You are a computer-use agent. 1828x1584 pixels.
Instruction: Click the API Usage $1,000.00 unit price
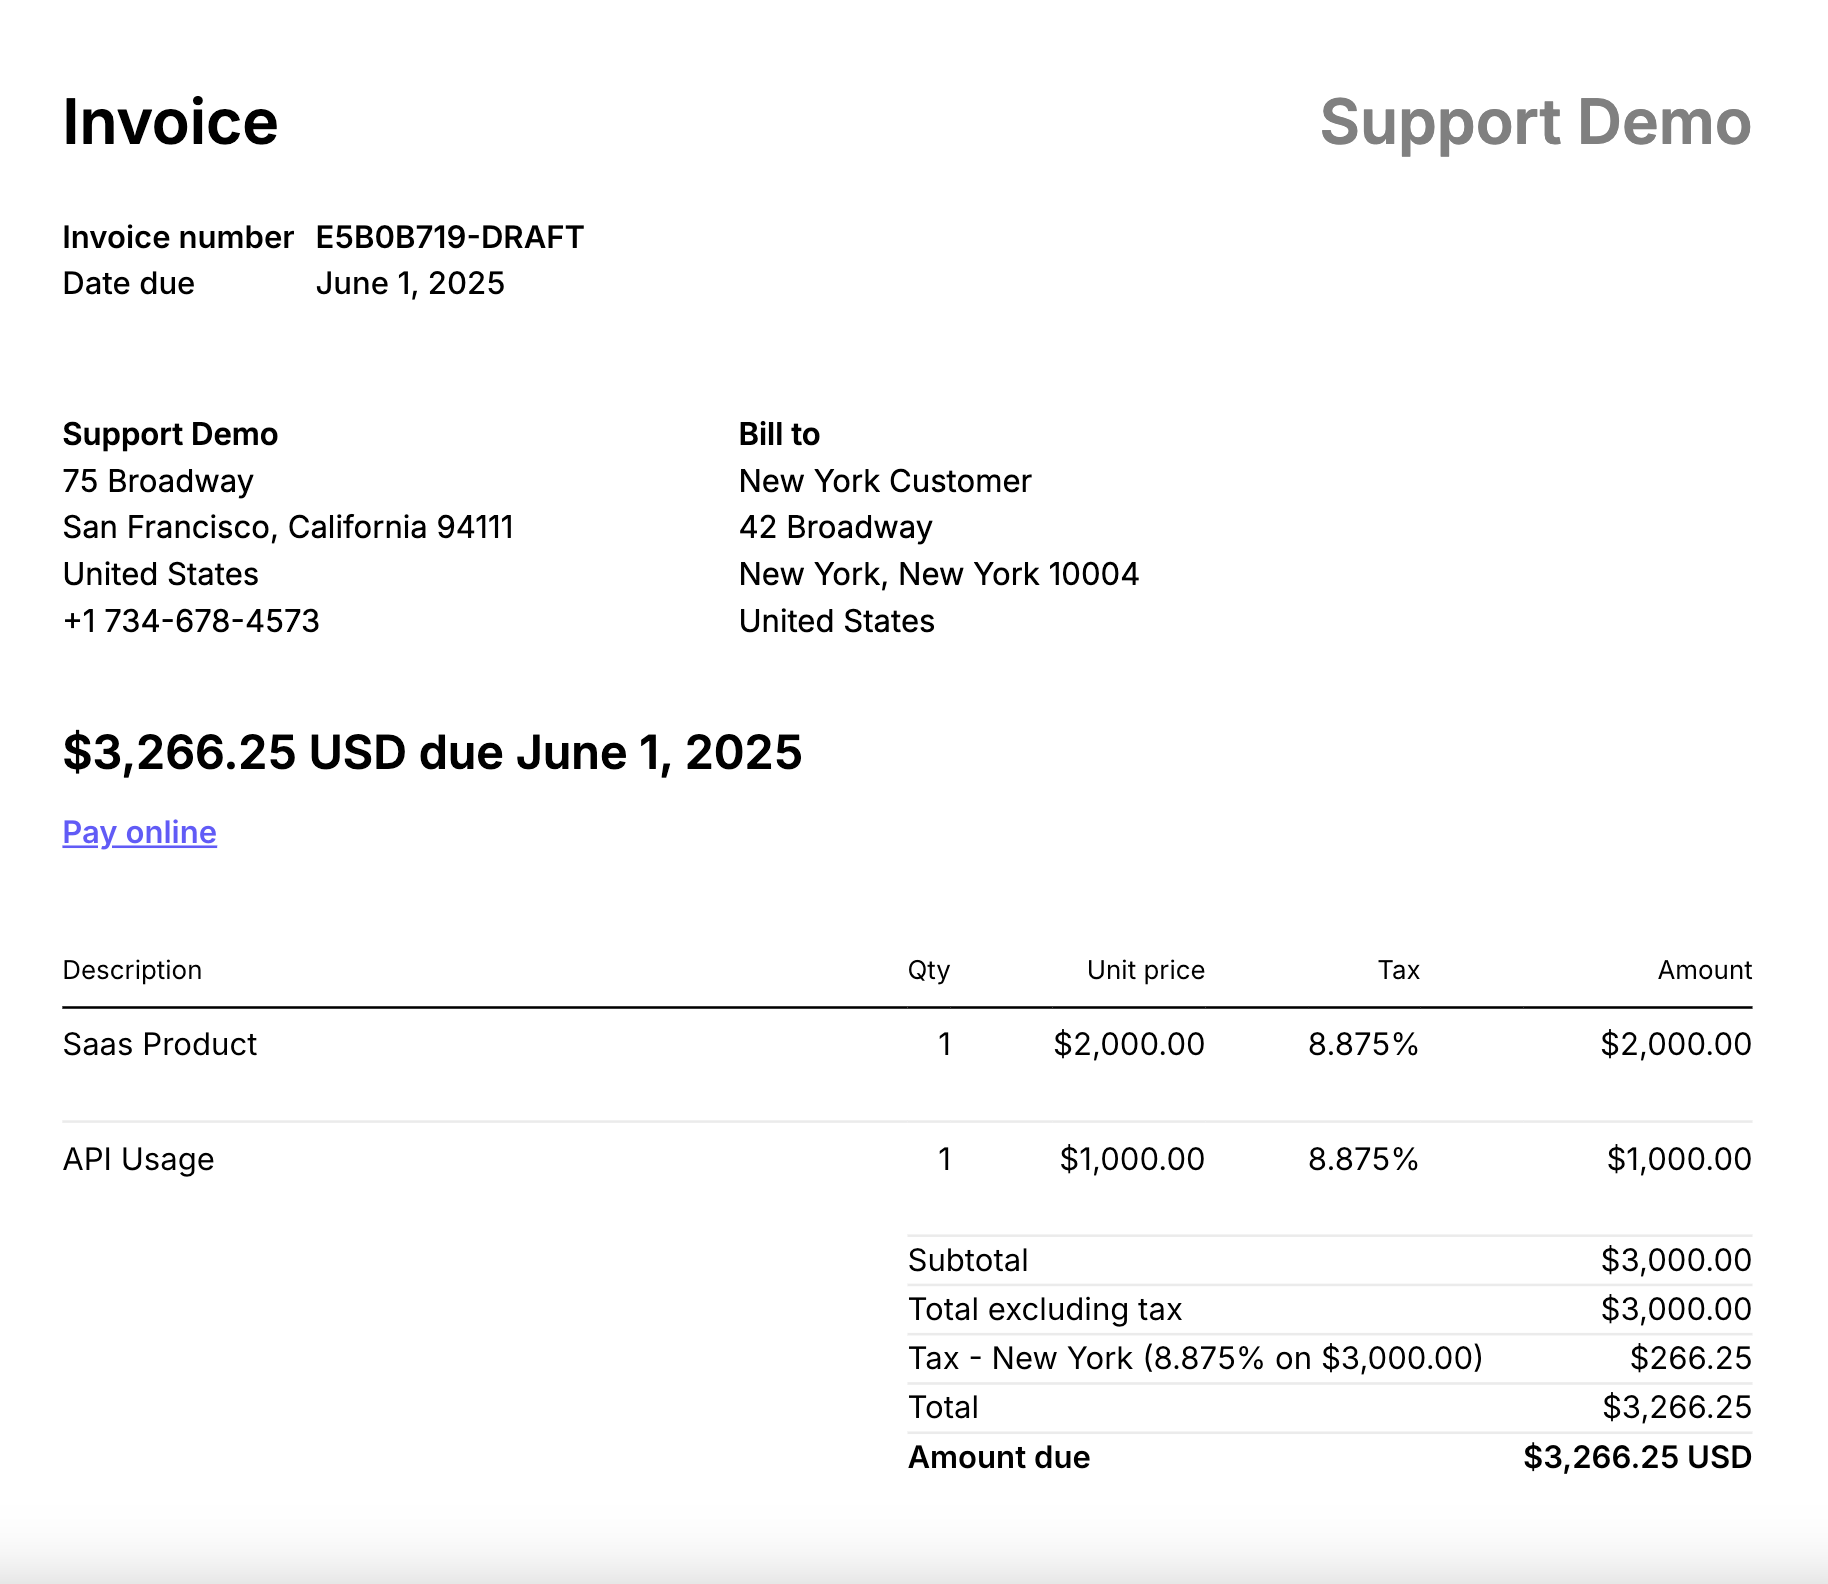(x=1131, y=1159)
